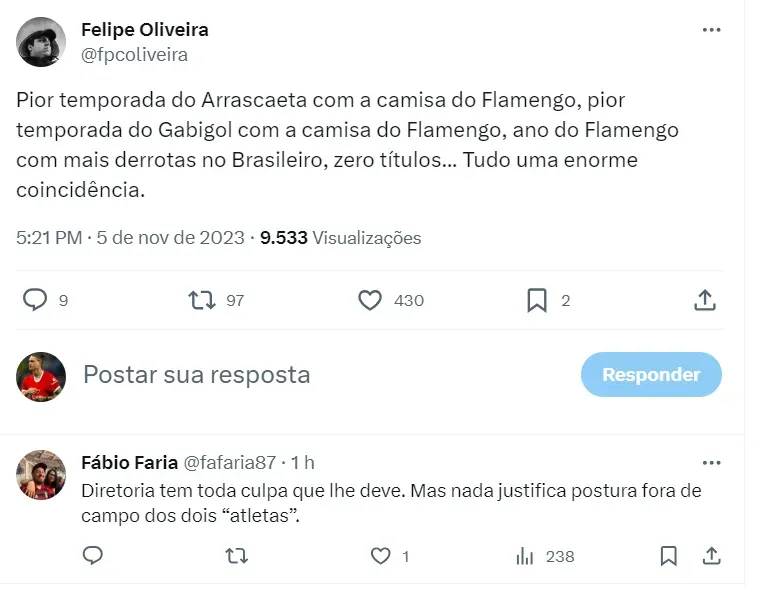Open the 9.533 Visualizações view count
The image size is (777, 589).
click(340, 238)
